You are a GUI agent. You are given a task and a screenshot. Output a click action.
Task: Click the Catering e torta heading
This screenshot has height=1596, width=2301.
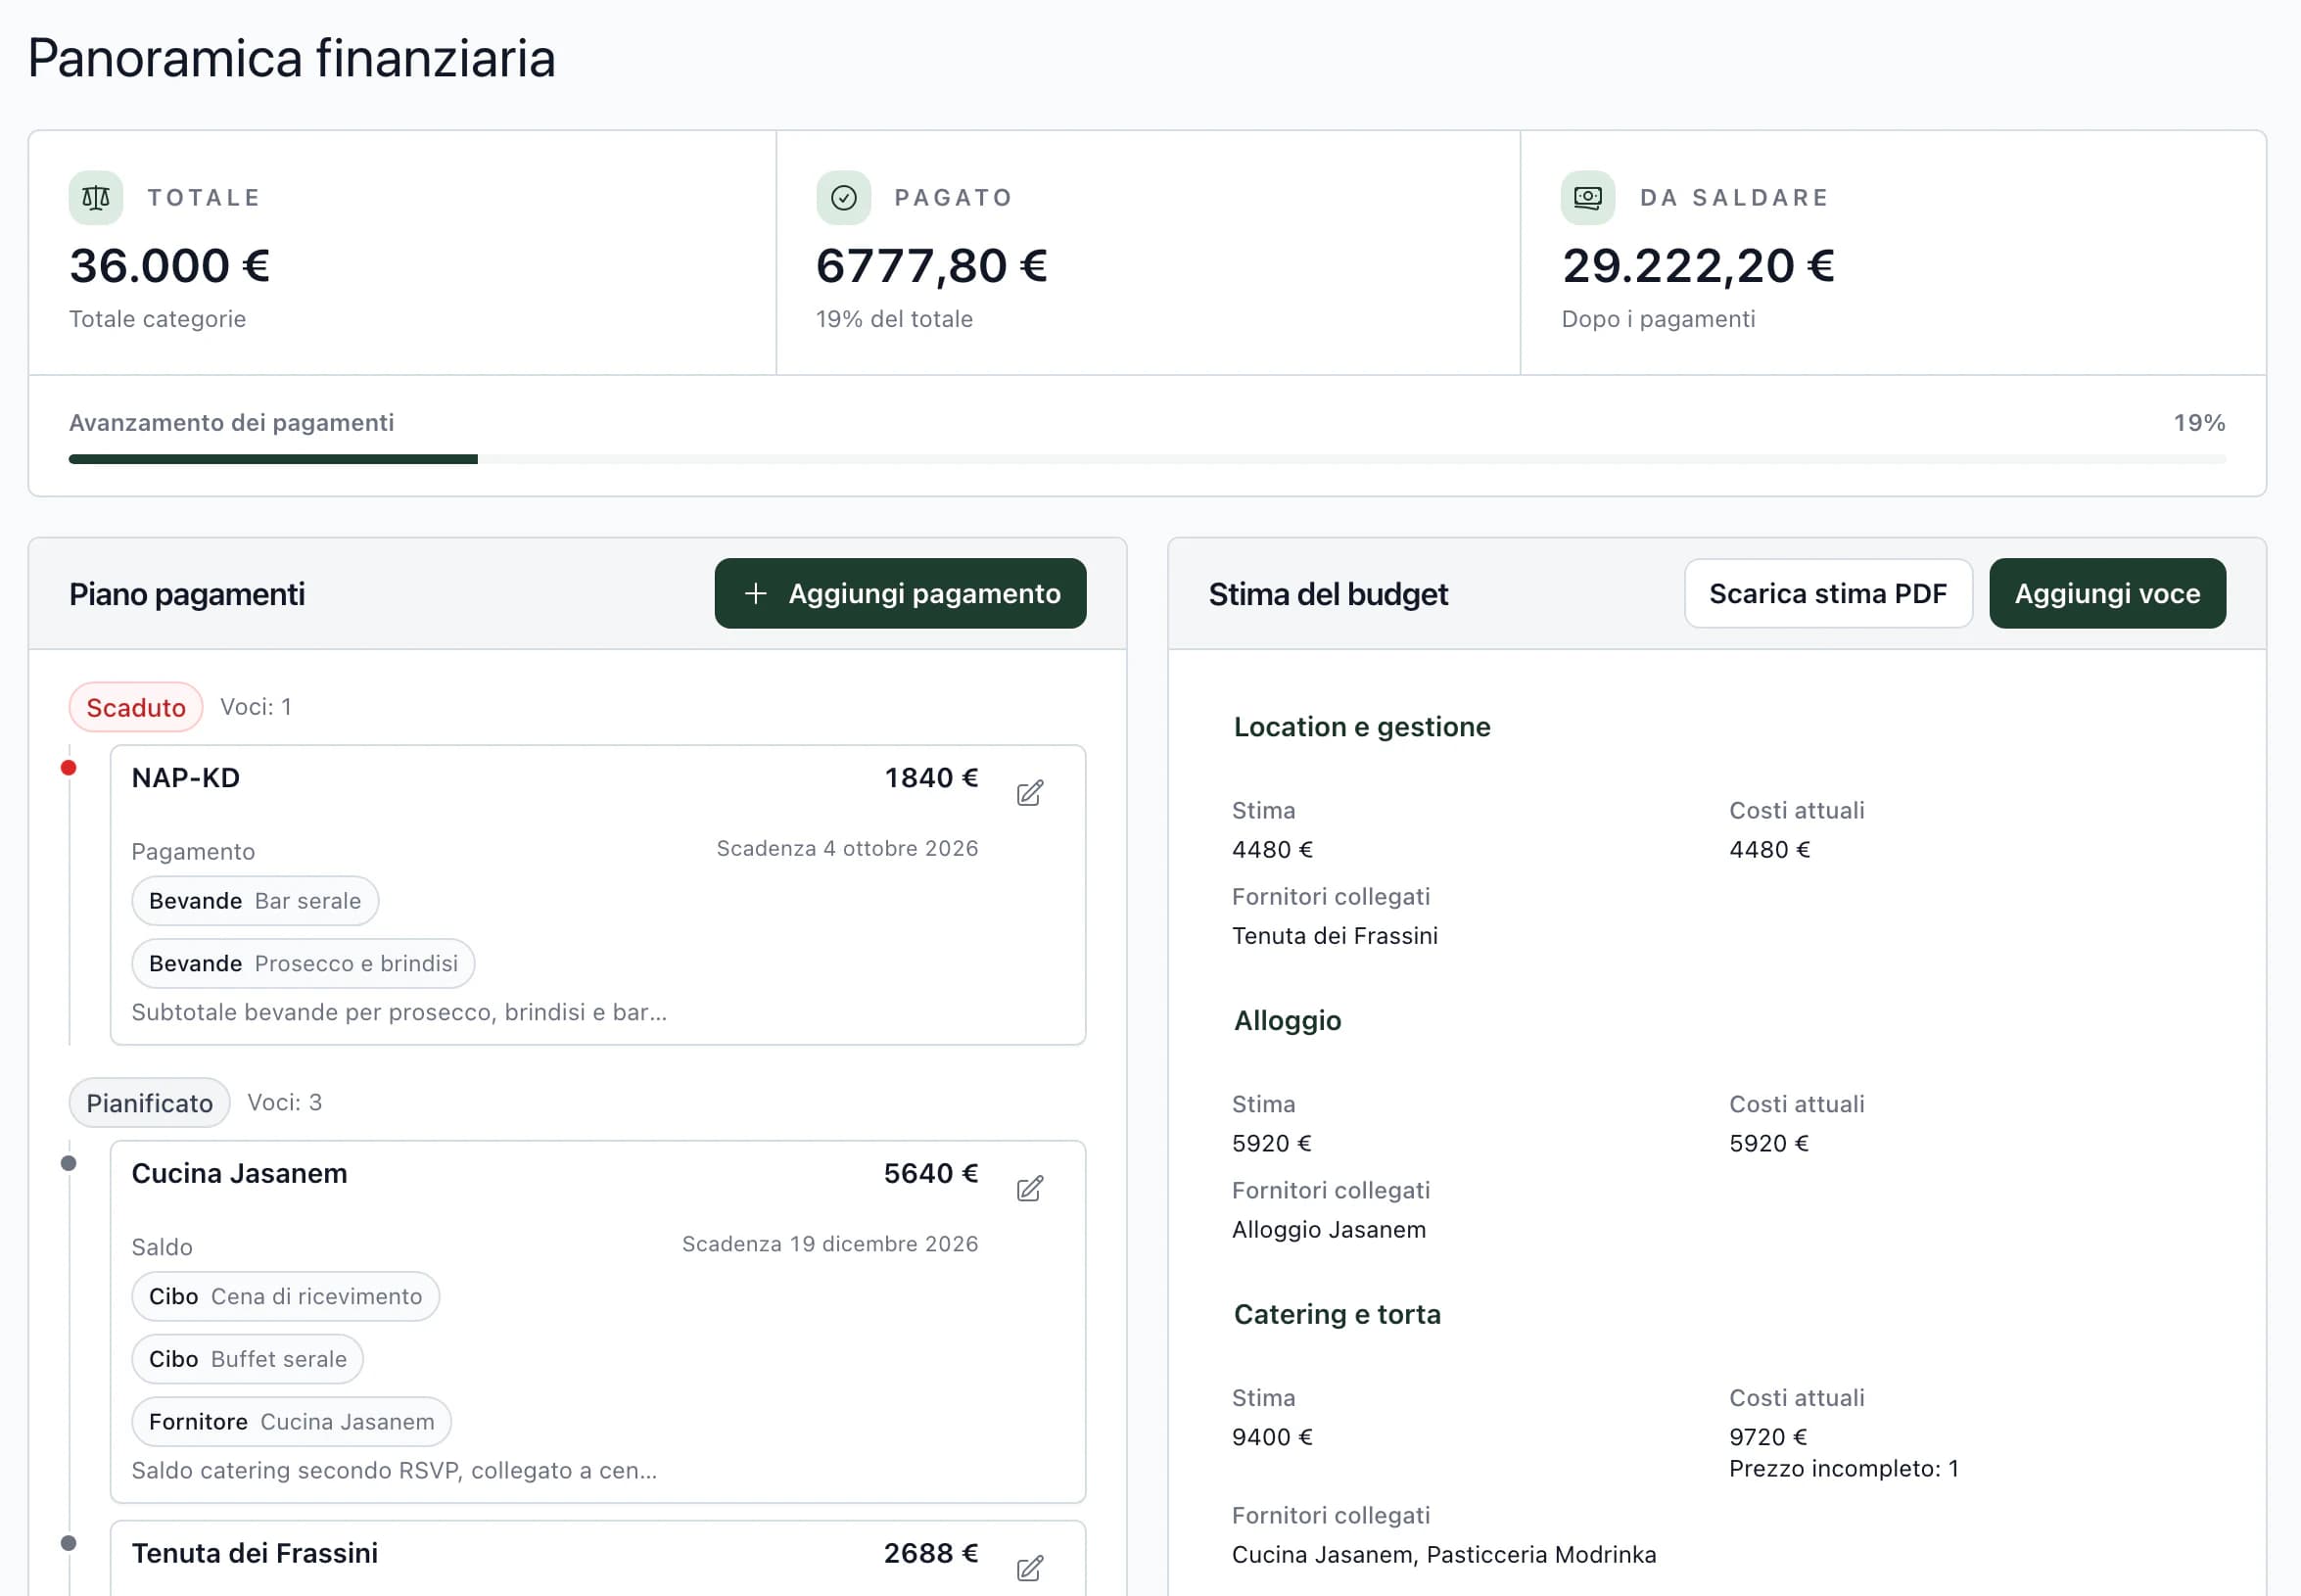coord(1337,1314)
